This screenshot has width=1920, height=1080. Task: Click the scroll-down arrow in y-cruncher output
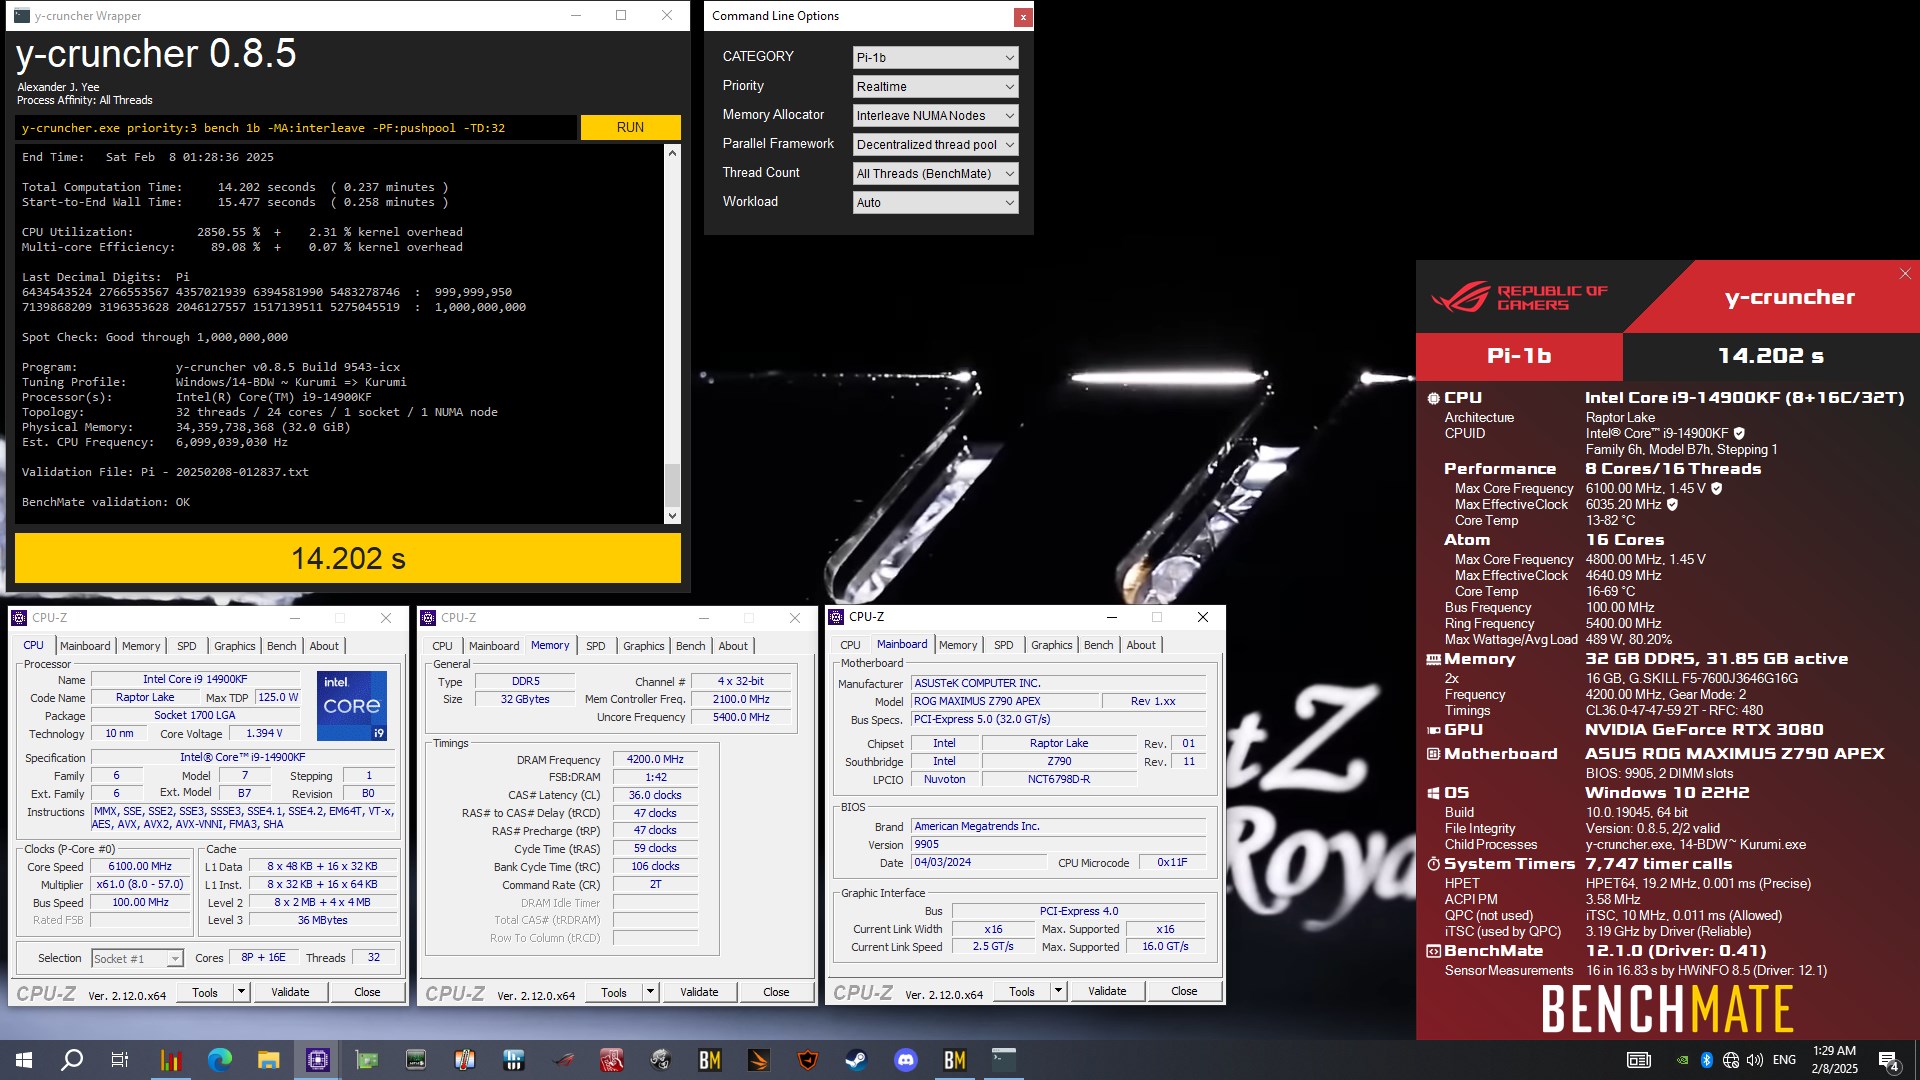pyautogui.click(x=672, y=516)
